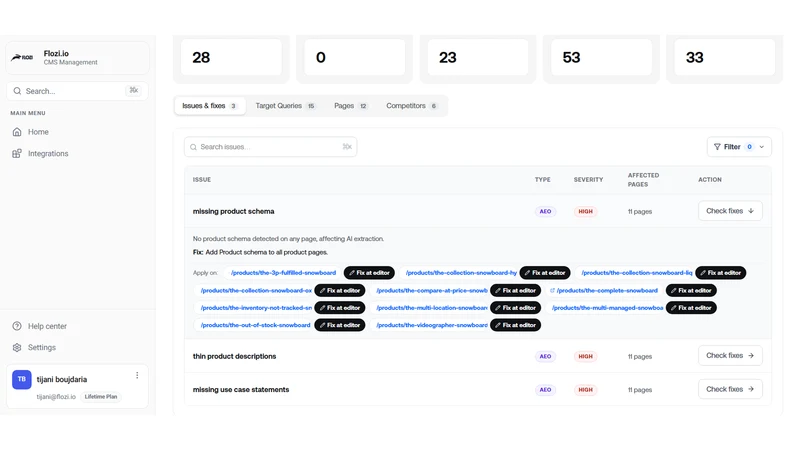Switch to the Competitors tab
This screenshot has width=800, height=450.
tap(412, 106)
